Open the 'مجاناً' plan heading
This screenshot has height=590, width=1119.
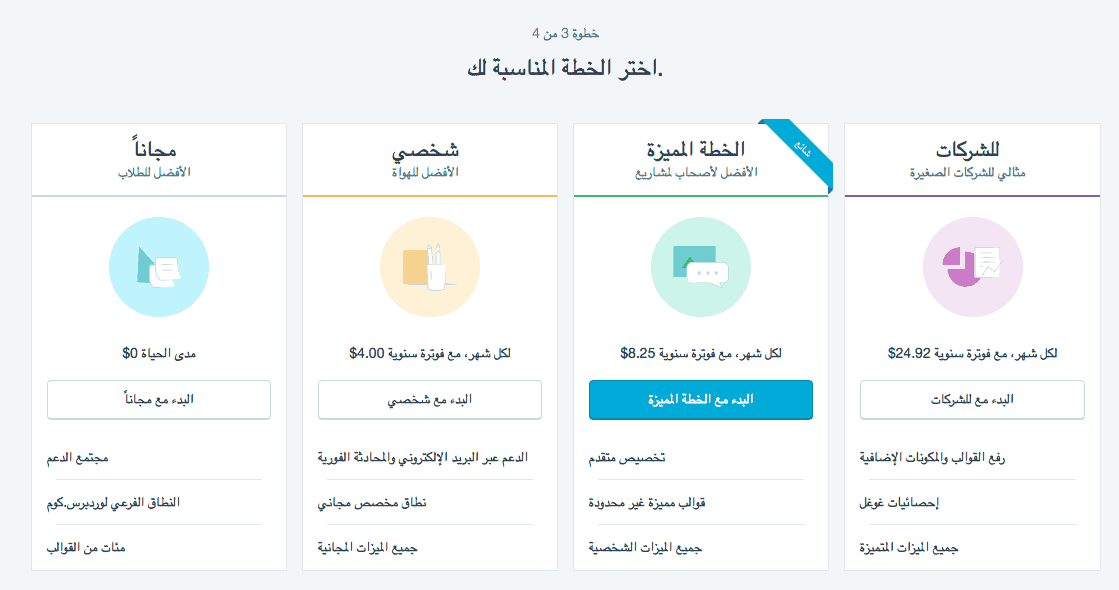point(155,149)
